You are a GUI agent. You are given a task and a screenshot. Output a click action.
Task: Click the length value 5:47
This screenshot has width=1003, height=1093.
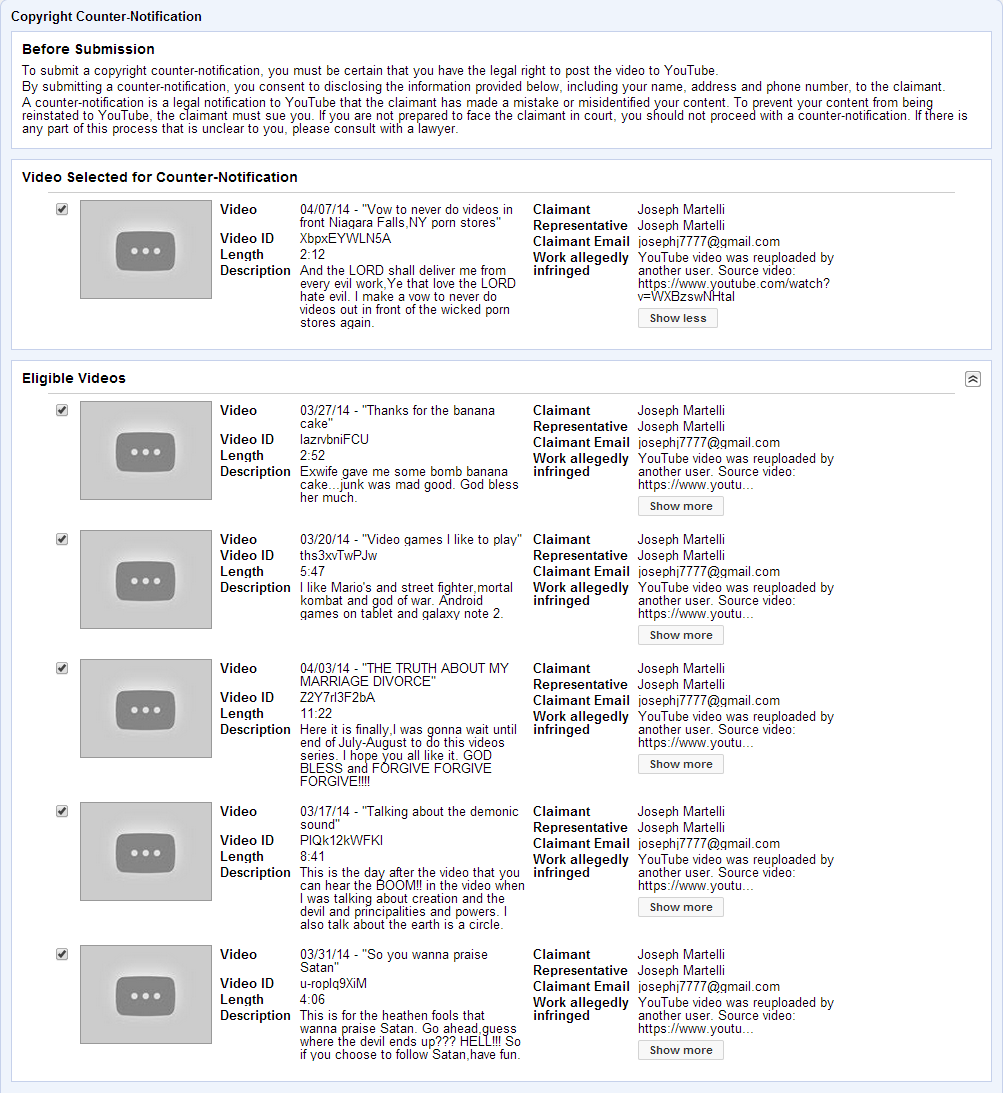pos(312,572)
